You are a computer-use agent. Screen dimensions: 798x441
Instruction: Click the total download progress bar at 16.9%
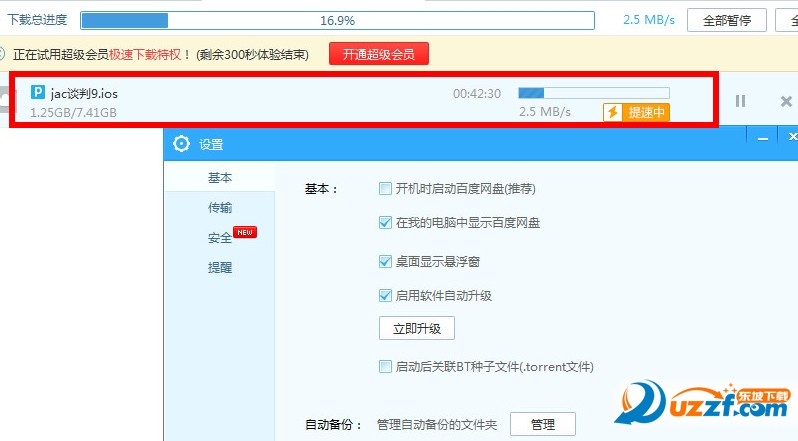tap(337, 20)
